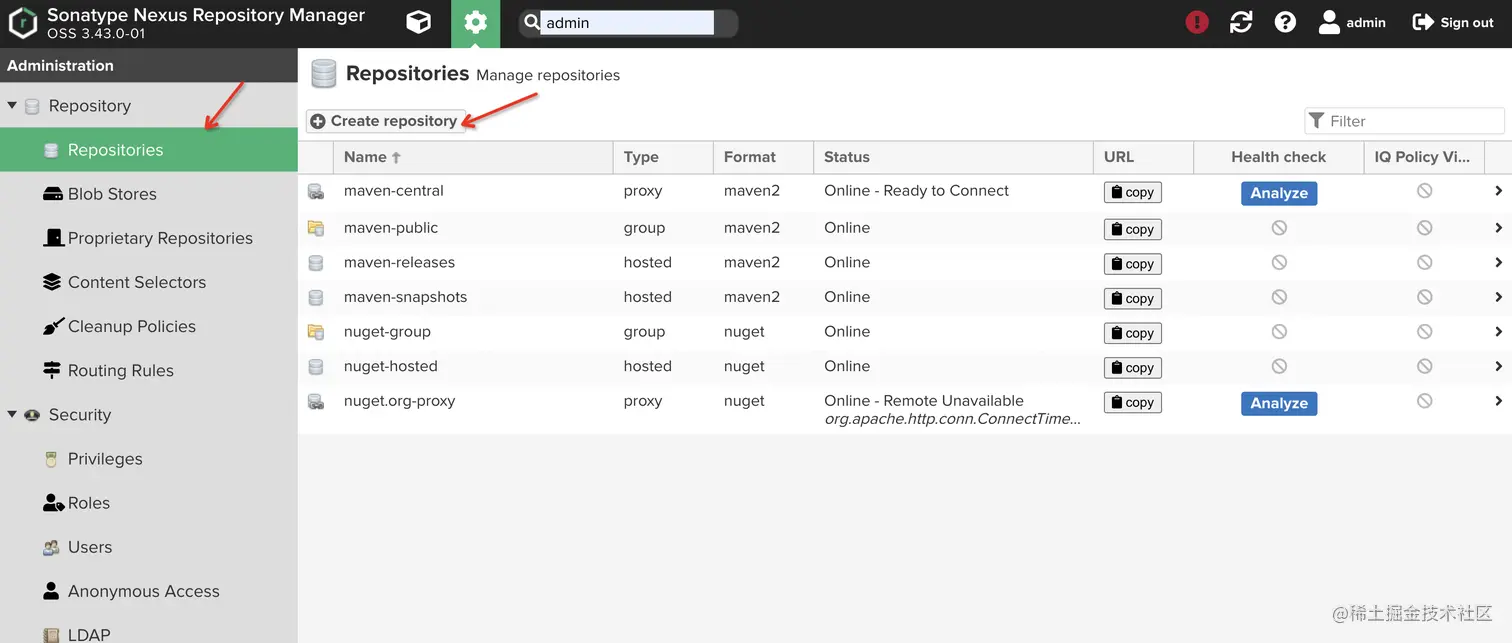The image size is (1512, 643).
Task: Open the help question mark icon
Action: [1285, 22]
